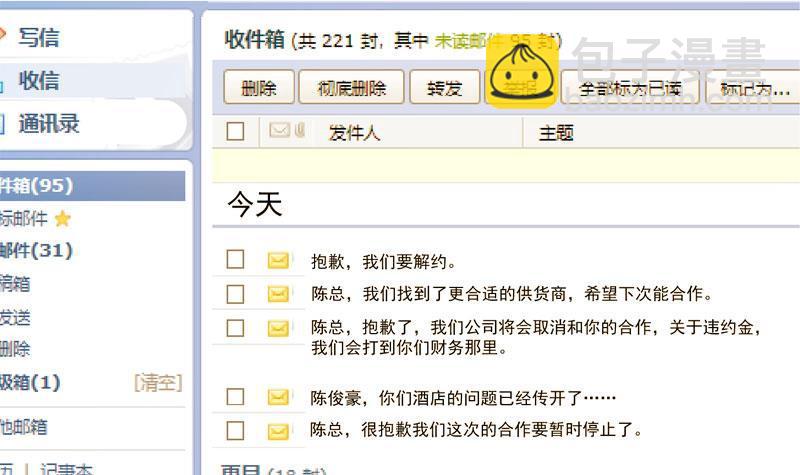Switch to the 通讯录 contacts tab
The height and width of the screenshot is (475, 800).
(48, 124)
